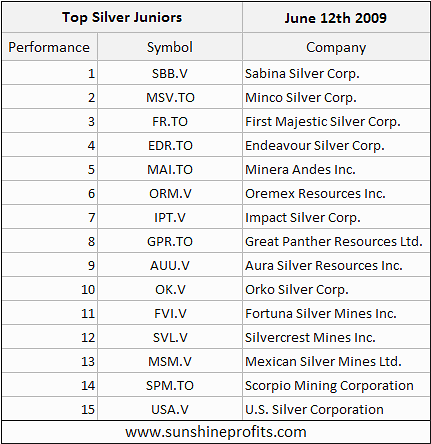Select the June 12th 2009 header cell
The width and height of the screenshot is (431, 444).
[336, 17]
